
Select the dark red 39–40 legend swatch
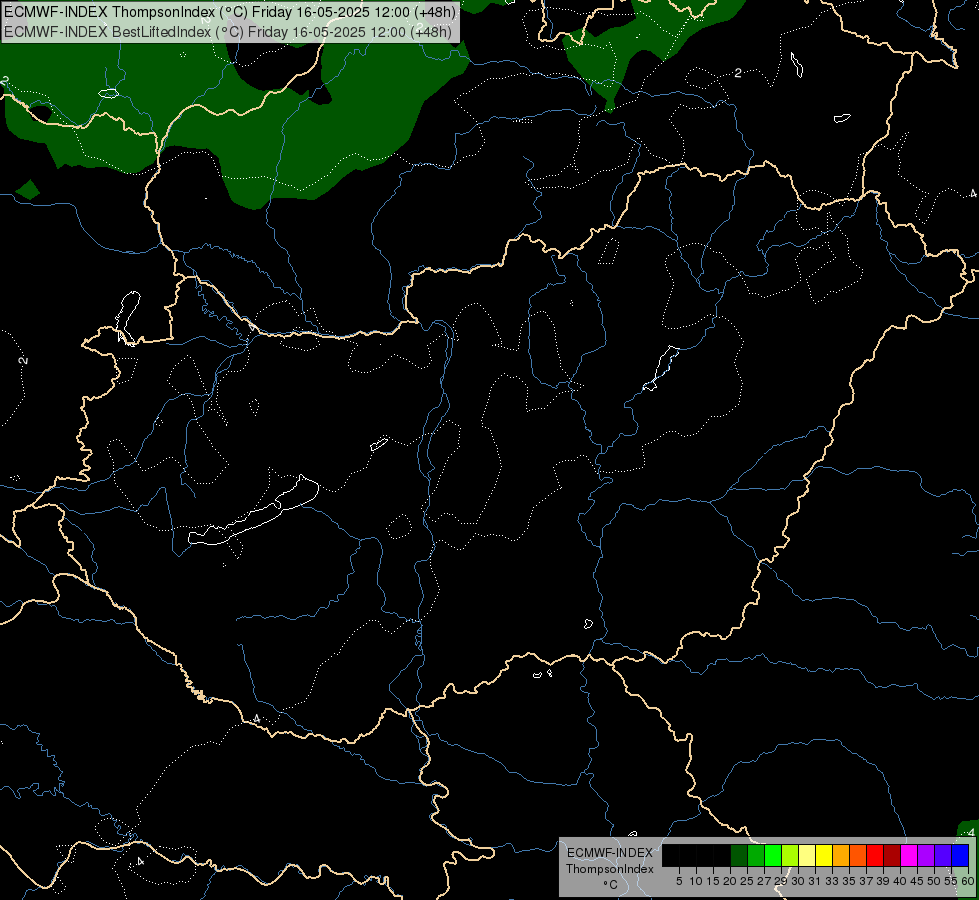click(892, 856)
